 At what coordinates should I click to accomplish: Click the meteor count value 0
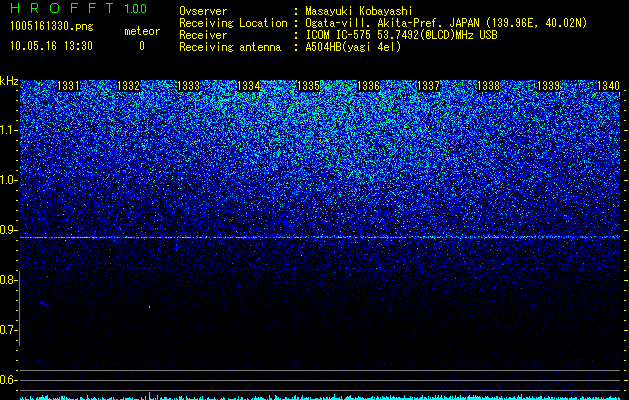142,46
